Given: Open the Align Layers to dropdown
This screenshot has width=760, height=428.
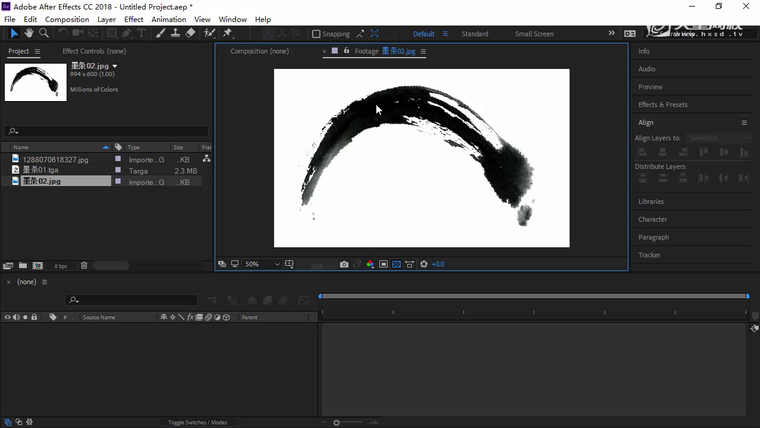Looking at the screenshot, I should pyautogui.click(x=717, y=138).
